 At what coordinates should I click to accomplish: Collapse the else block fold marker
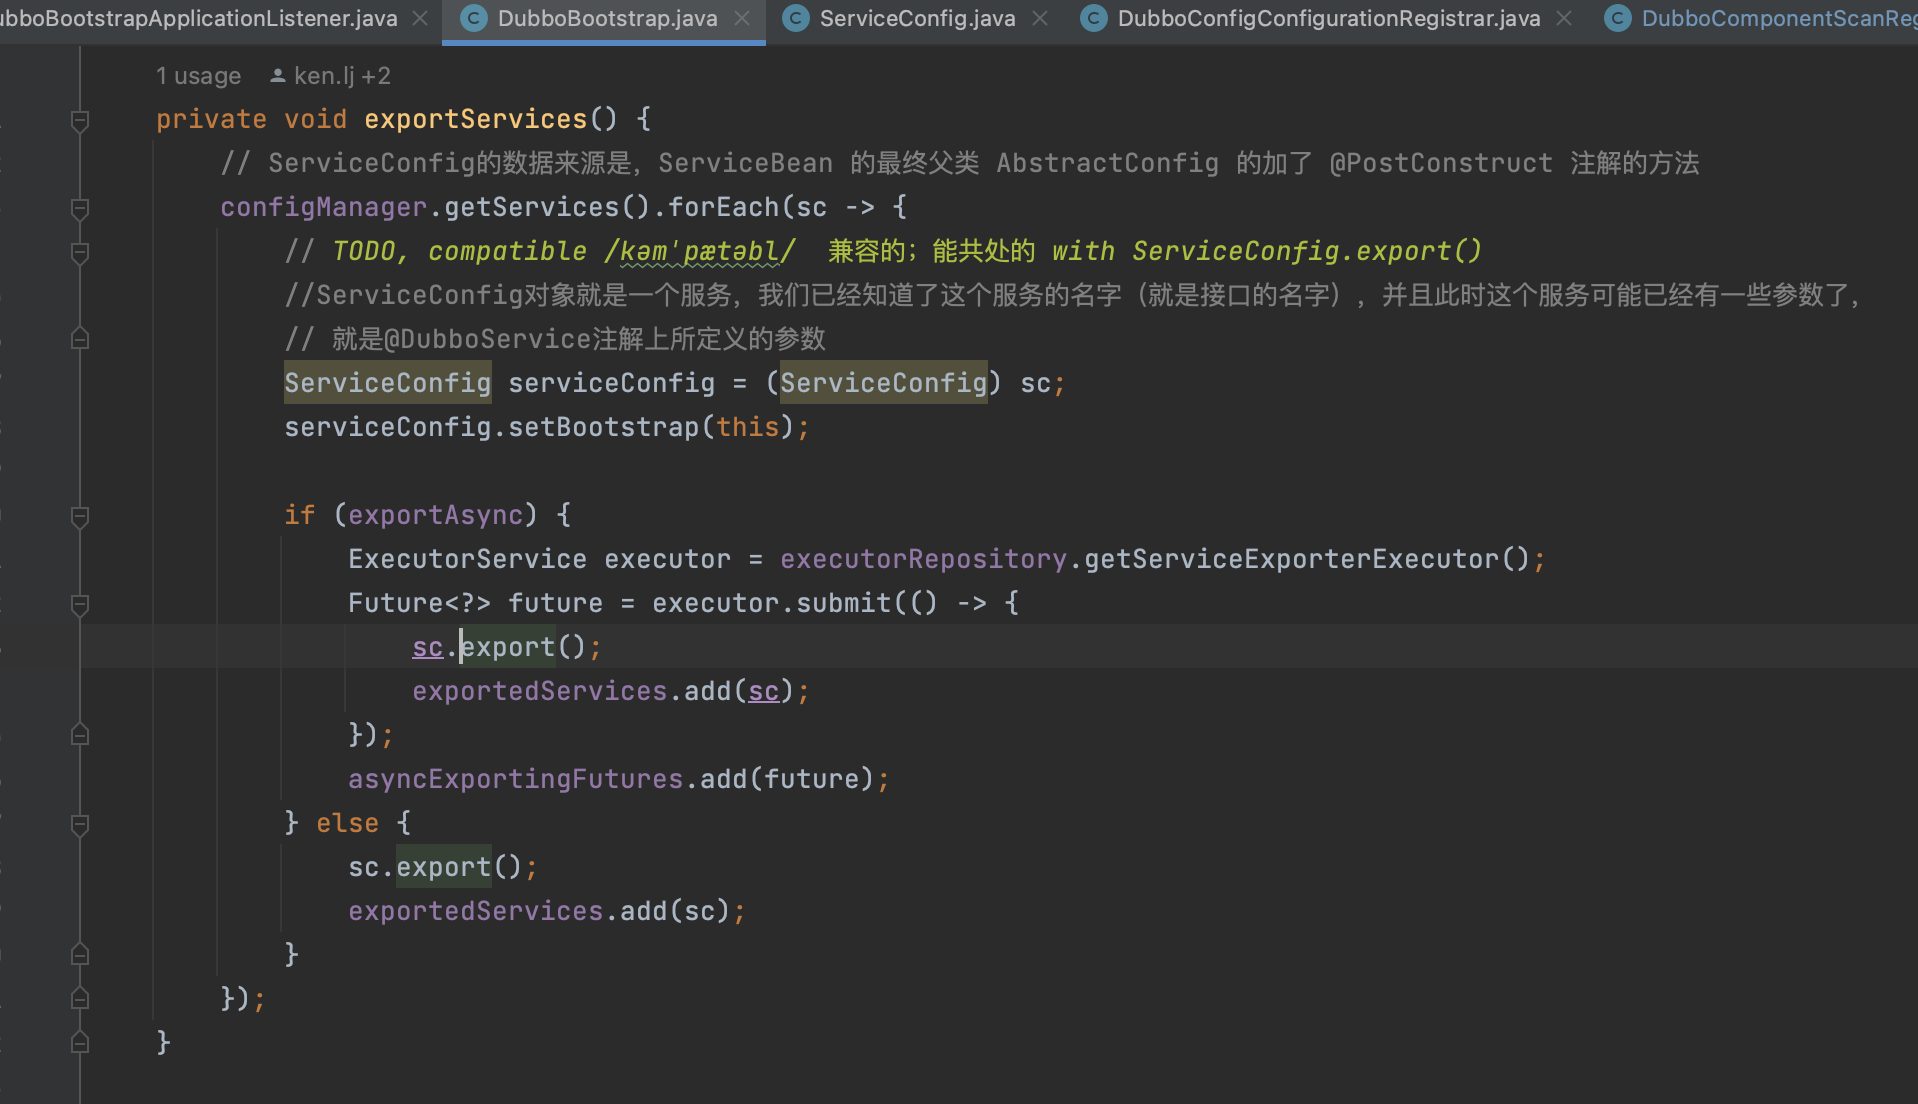point(80,824)
